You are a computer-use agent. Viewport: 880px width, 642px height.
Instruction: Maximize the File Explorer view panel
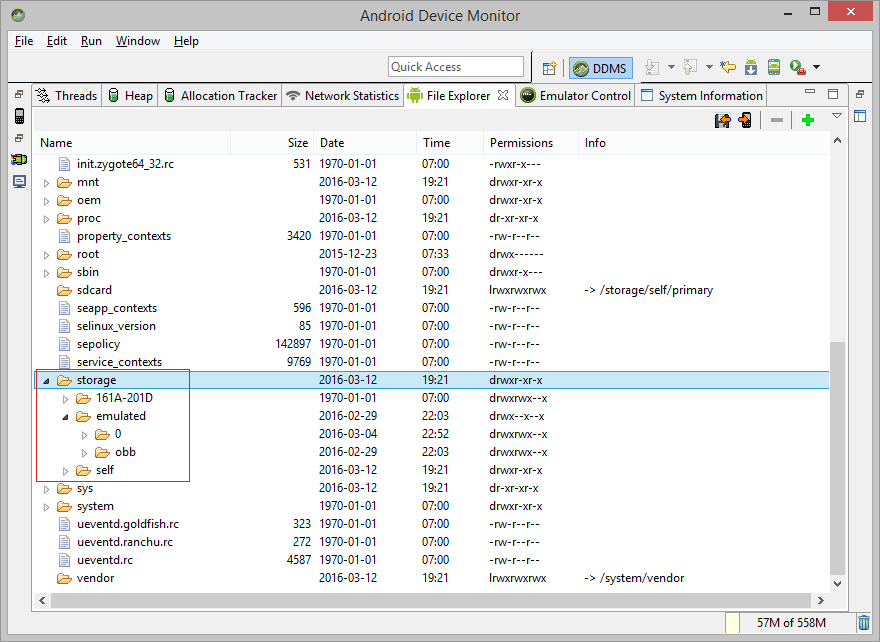coord(833,94)
